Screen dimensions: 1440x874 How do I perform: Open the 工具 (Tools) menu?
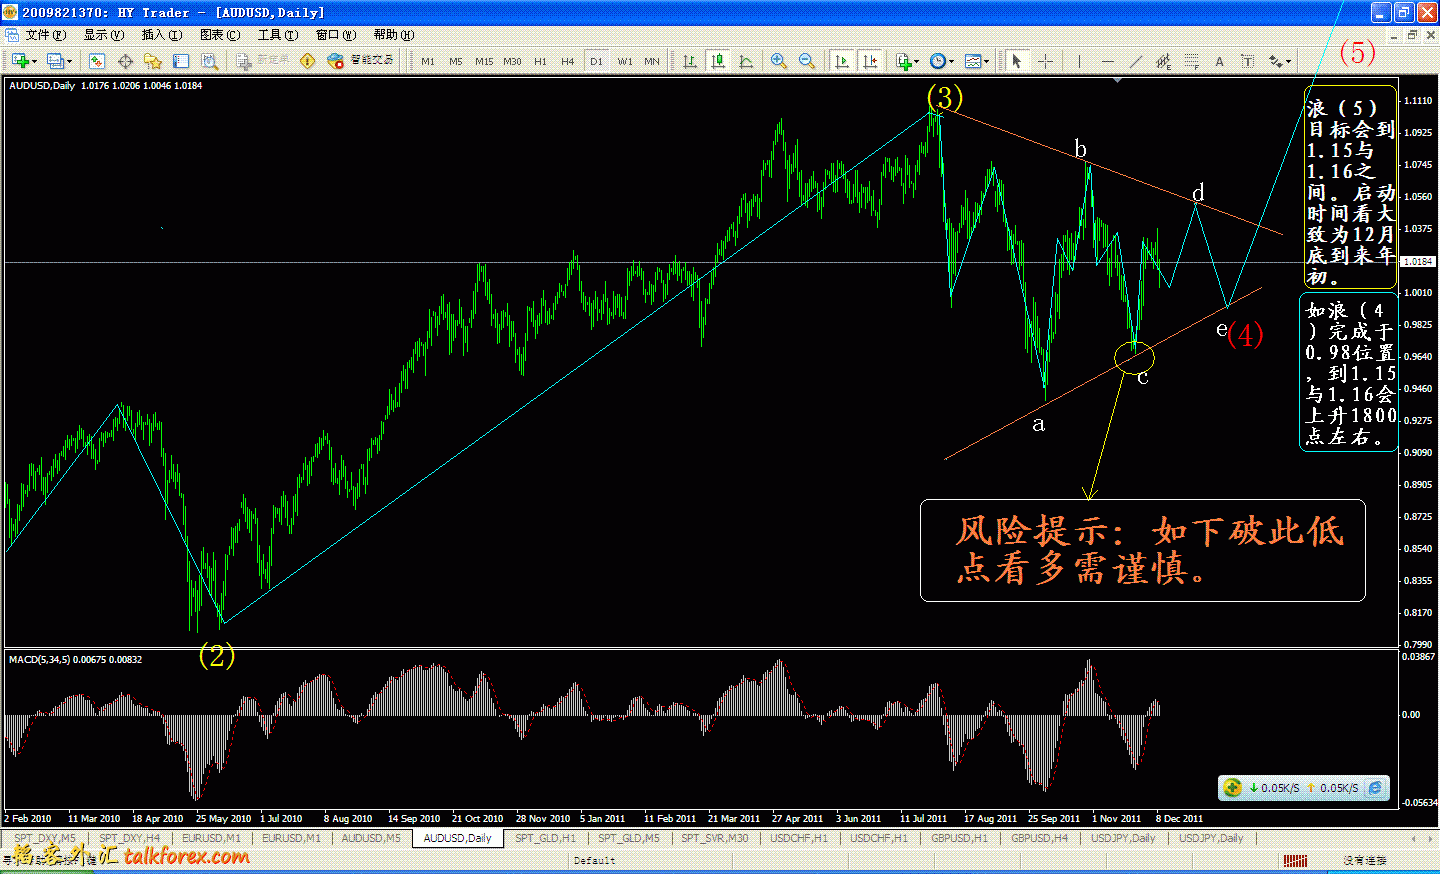click(x=278, y=35)
